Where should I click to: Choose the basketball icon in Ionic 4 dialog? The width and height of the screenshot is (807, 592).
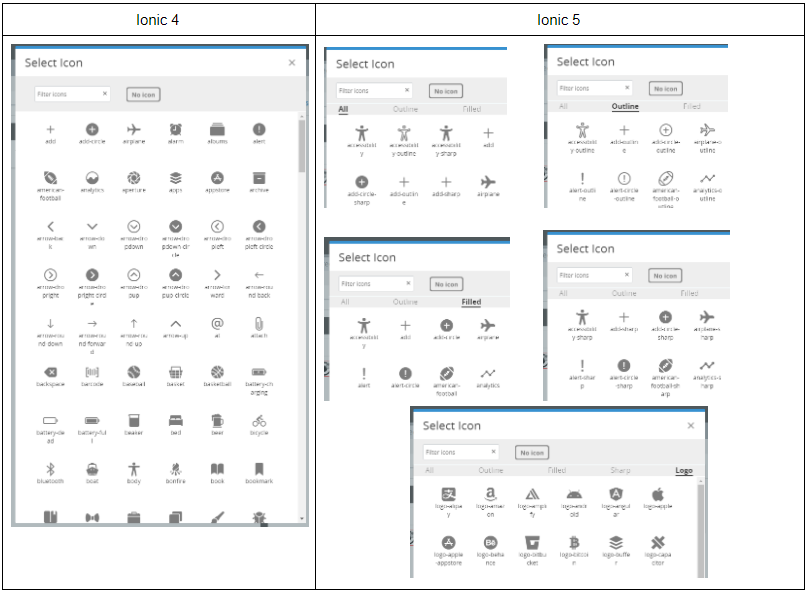click(217, 372)
